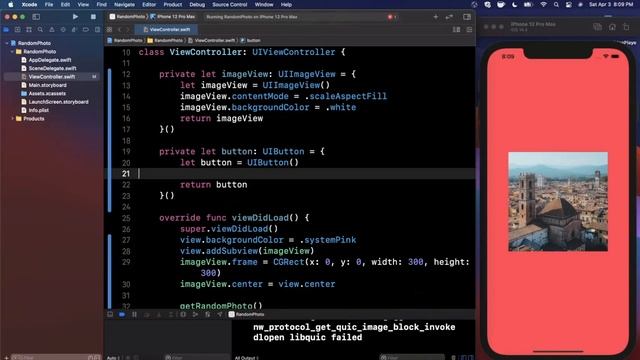Open LaunchScreen.storyboard in navigator
This screenshot has width=640, height=360.
coord(58,102)
